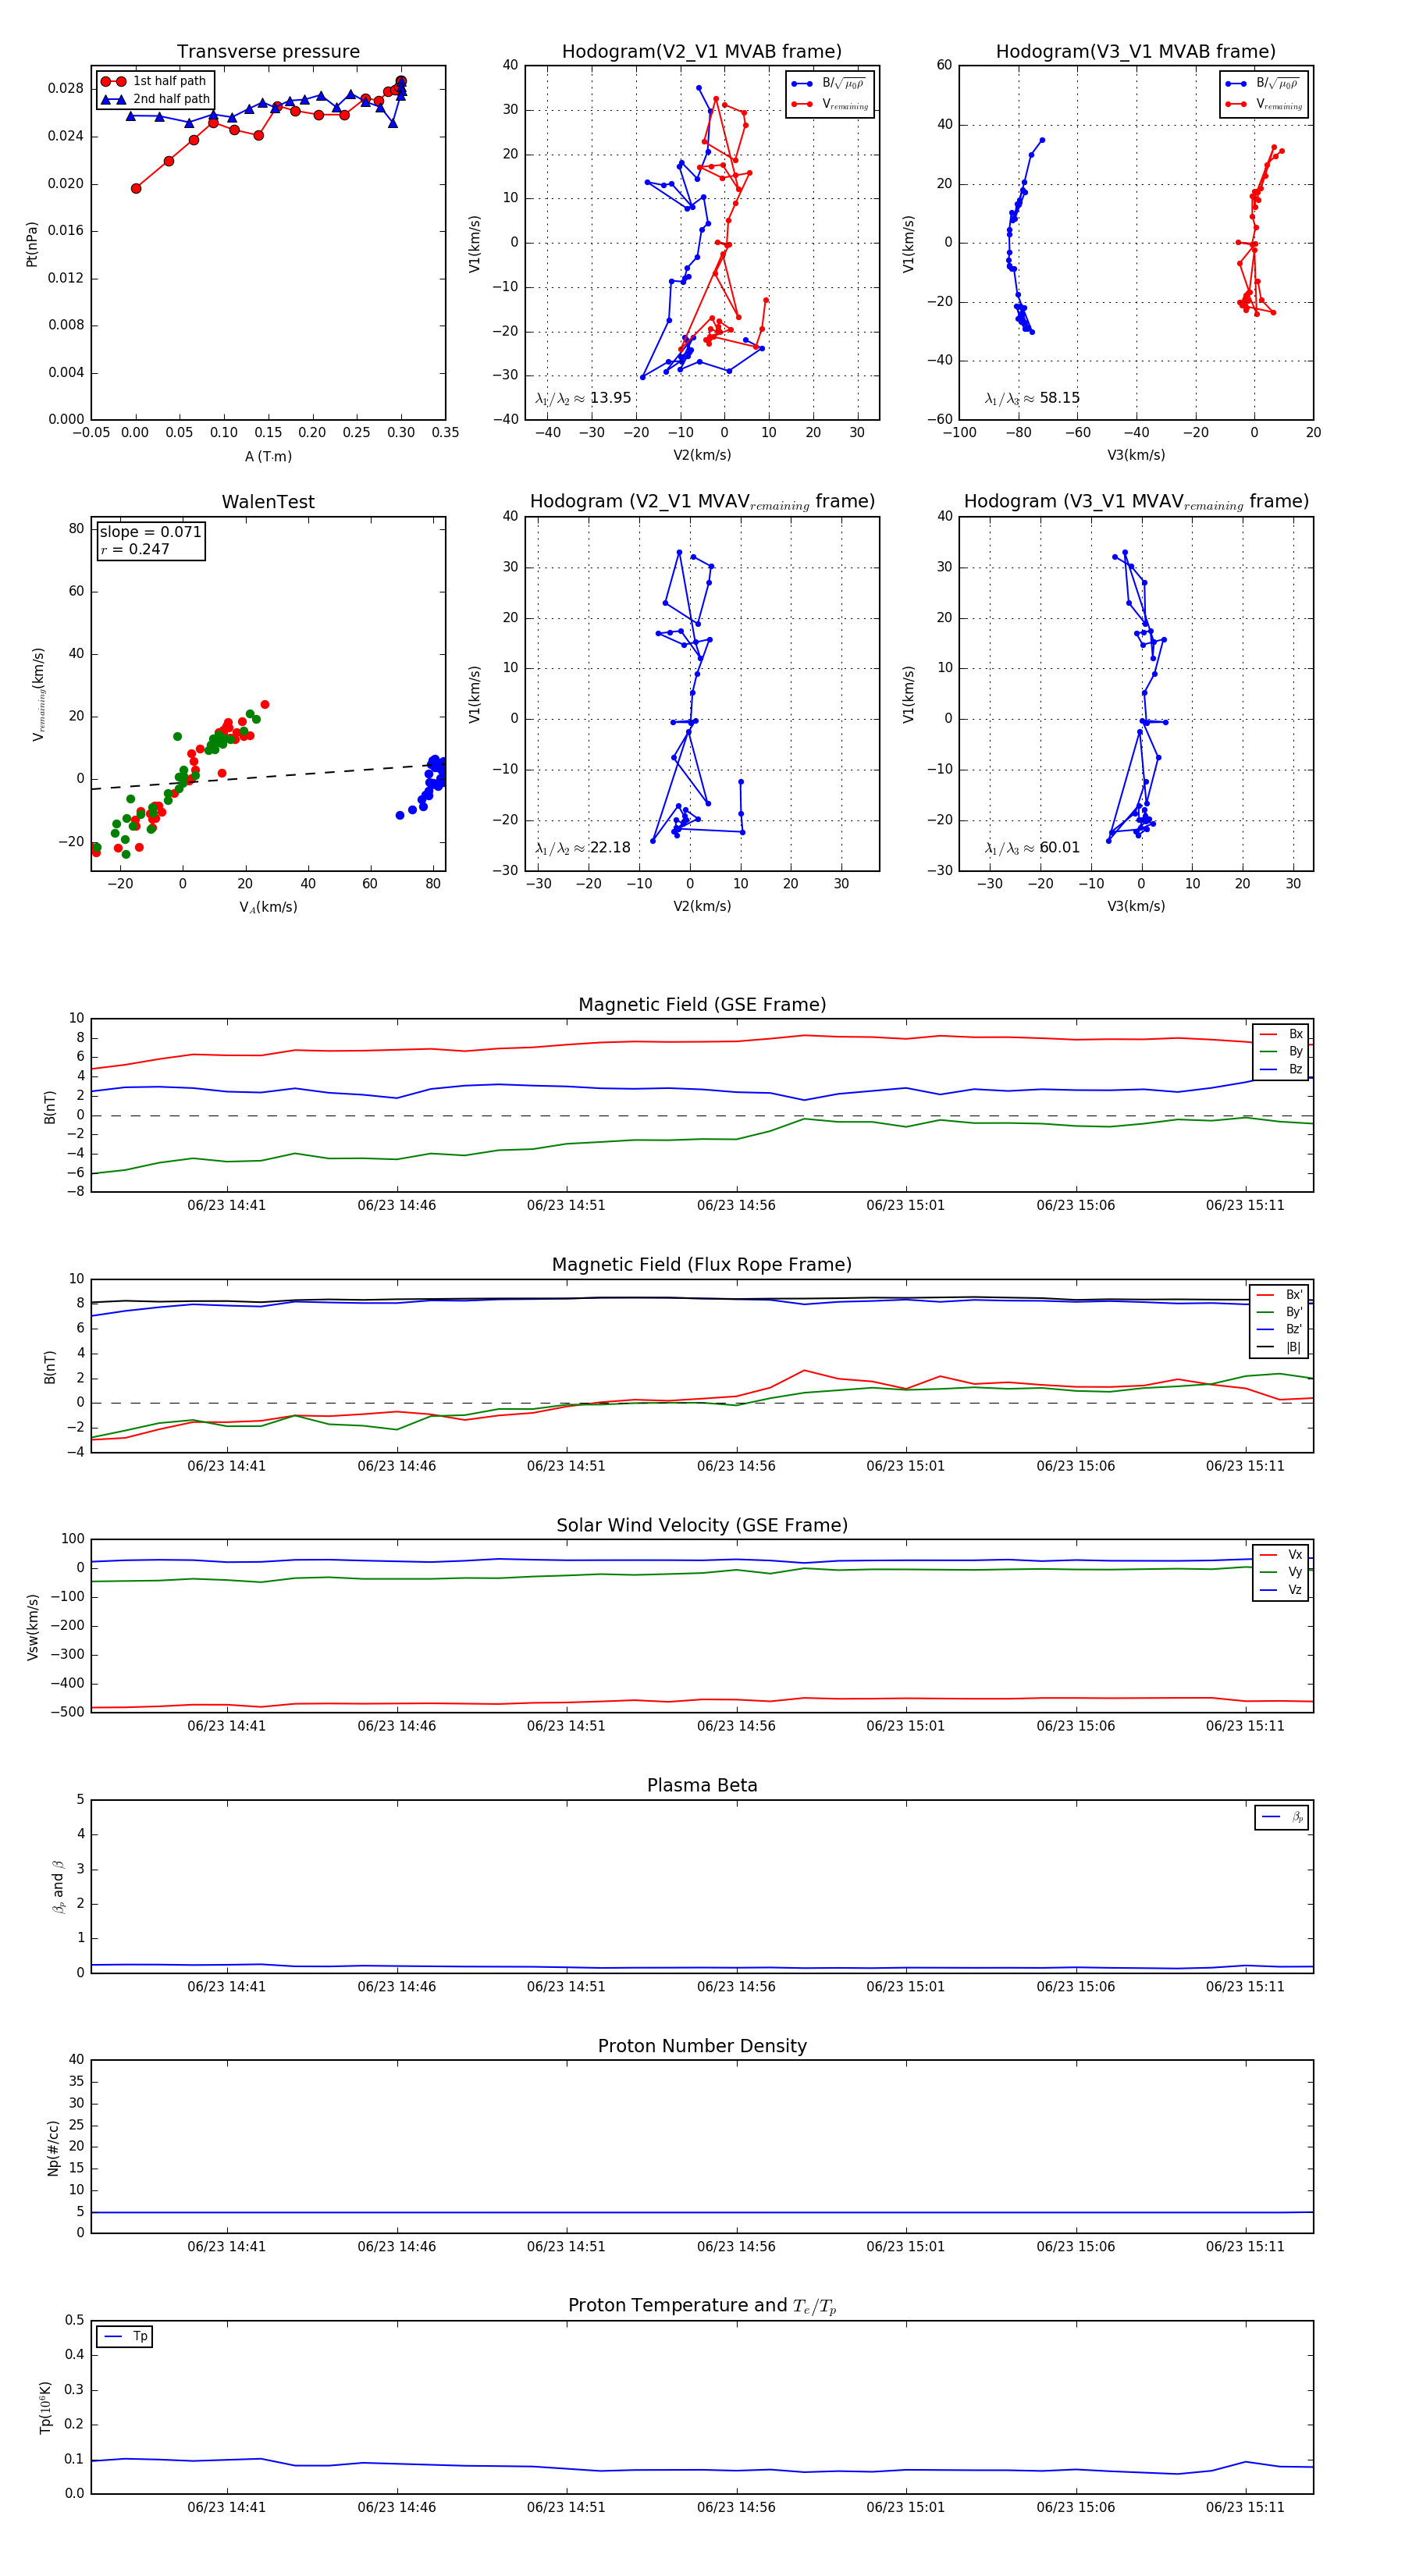Click the "Np(#/cc)" y-axis label
The height and width of the screenshot is (2576, 1405).
coord(53,2148)
